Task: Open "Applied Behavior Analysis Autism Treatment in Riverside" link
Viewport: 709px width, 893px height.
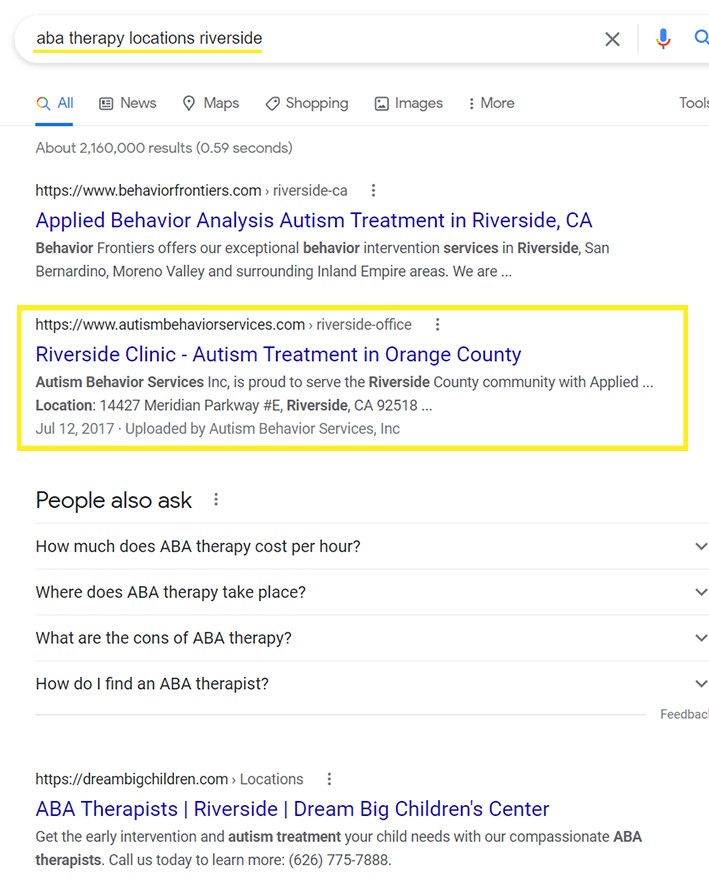Action: [x=313, y=220]
